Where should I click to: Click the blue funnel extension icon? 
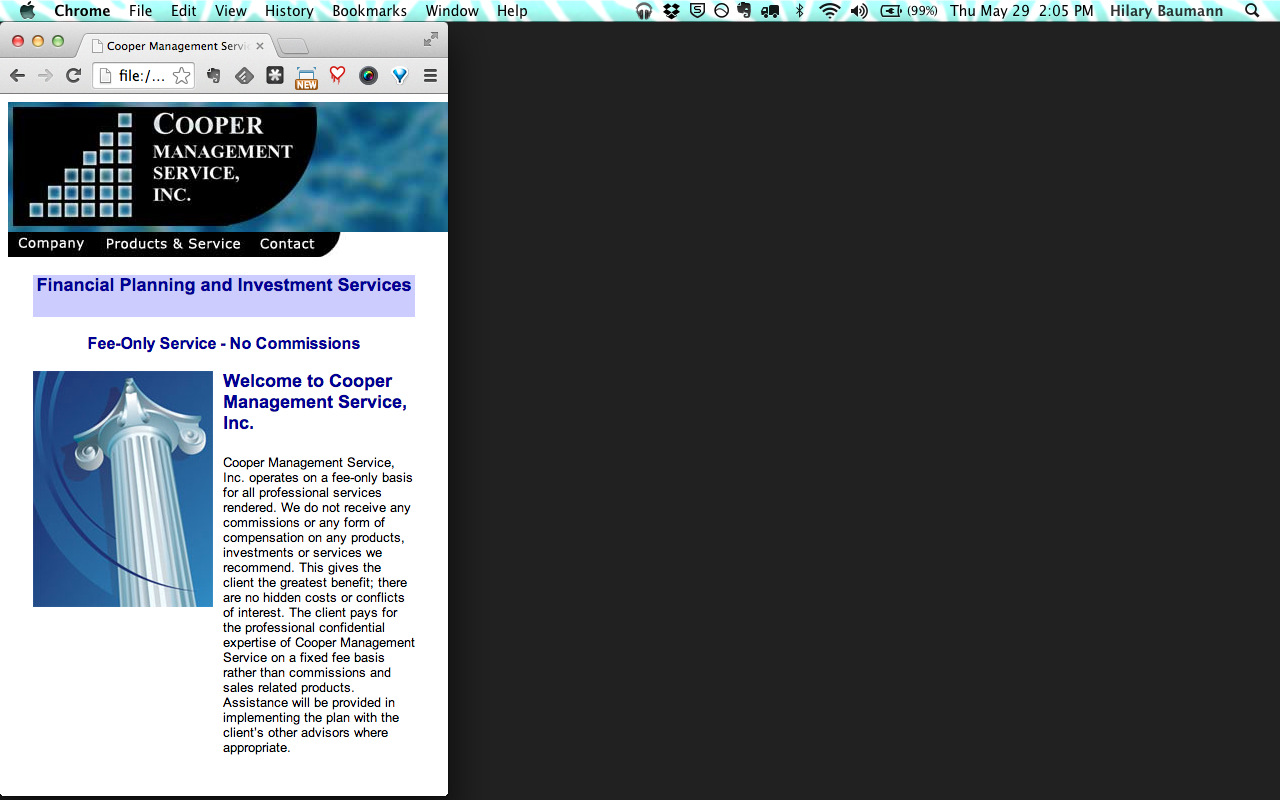tap(400, 76)
